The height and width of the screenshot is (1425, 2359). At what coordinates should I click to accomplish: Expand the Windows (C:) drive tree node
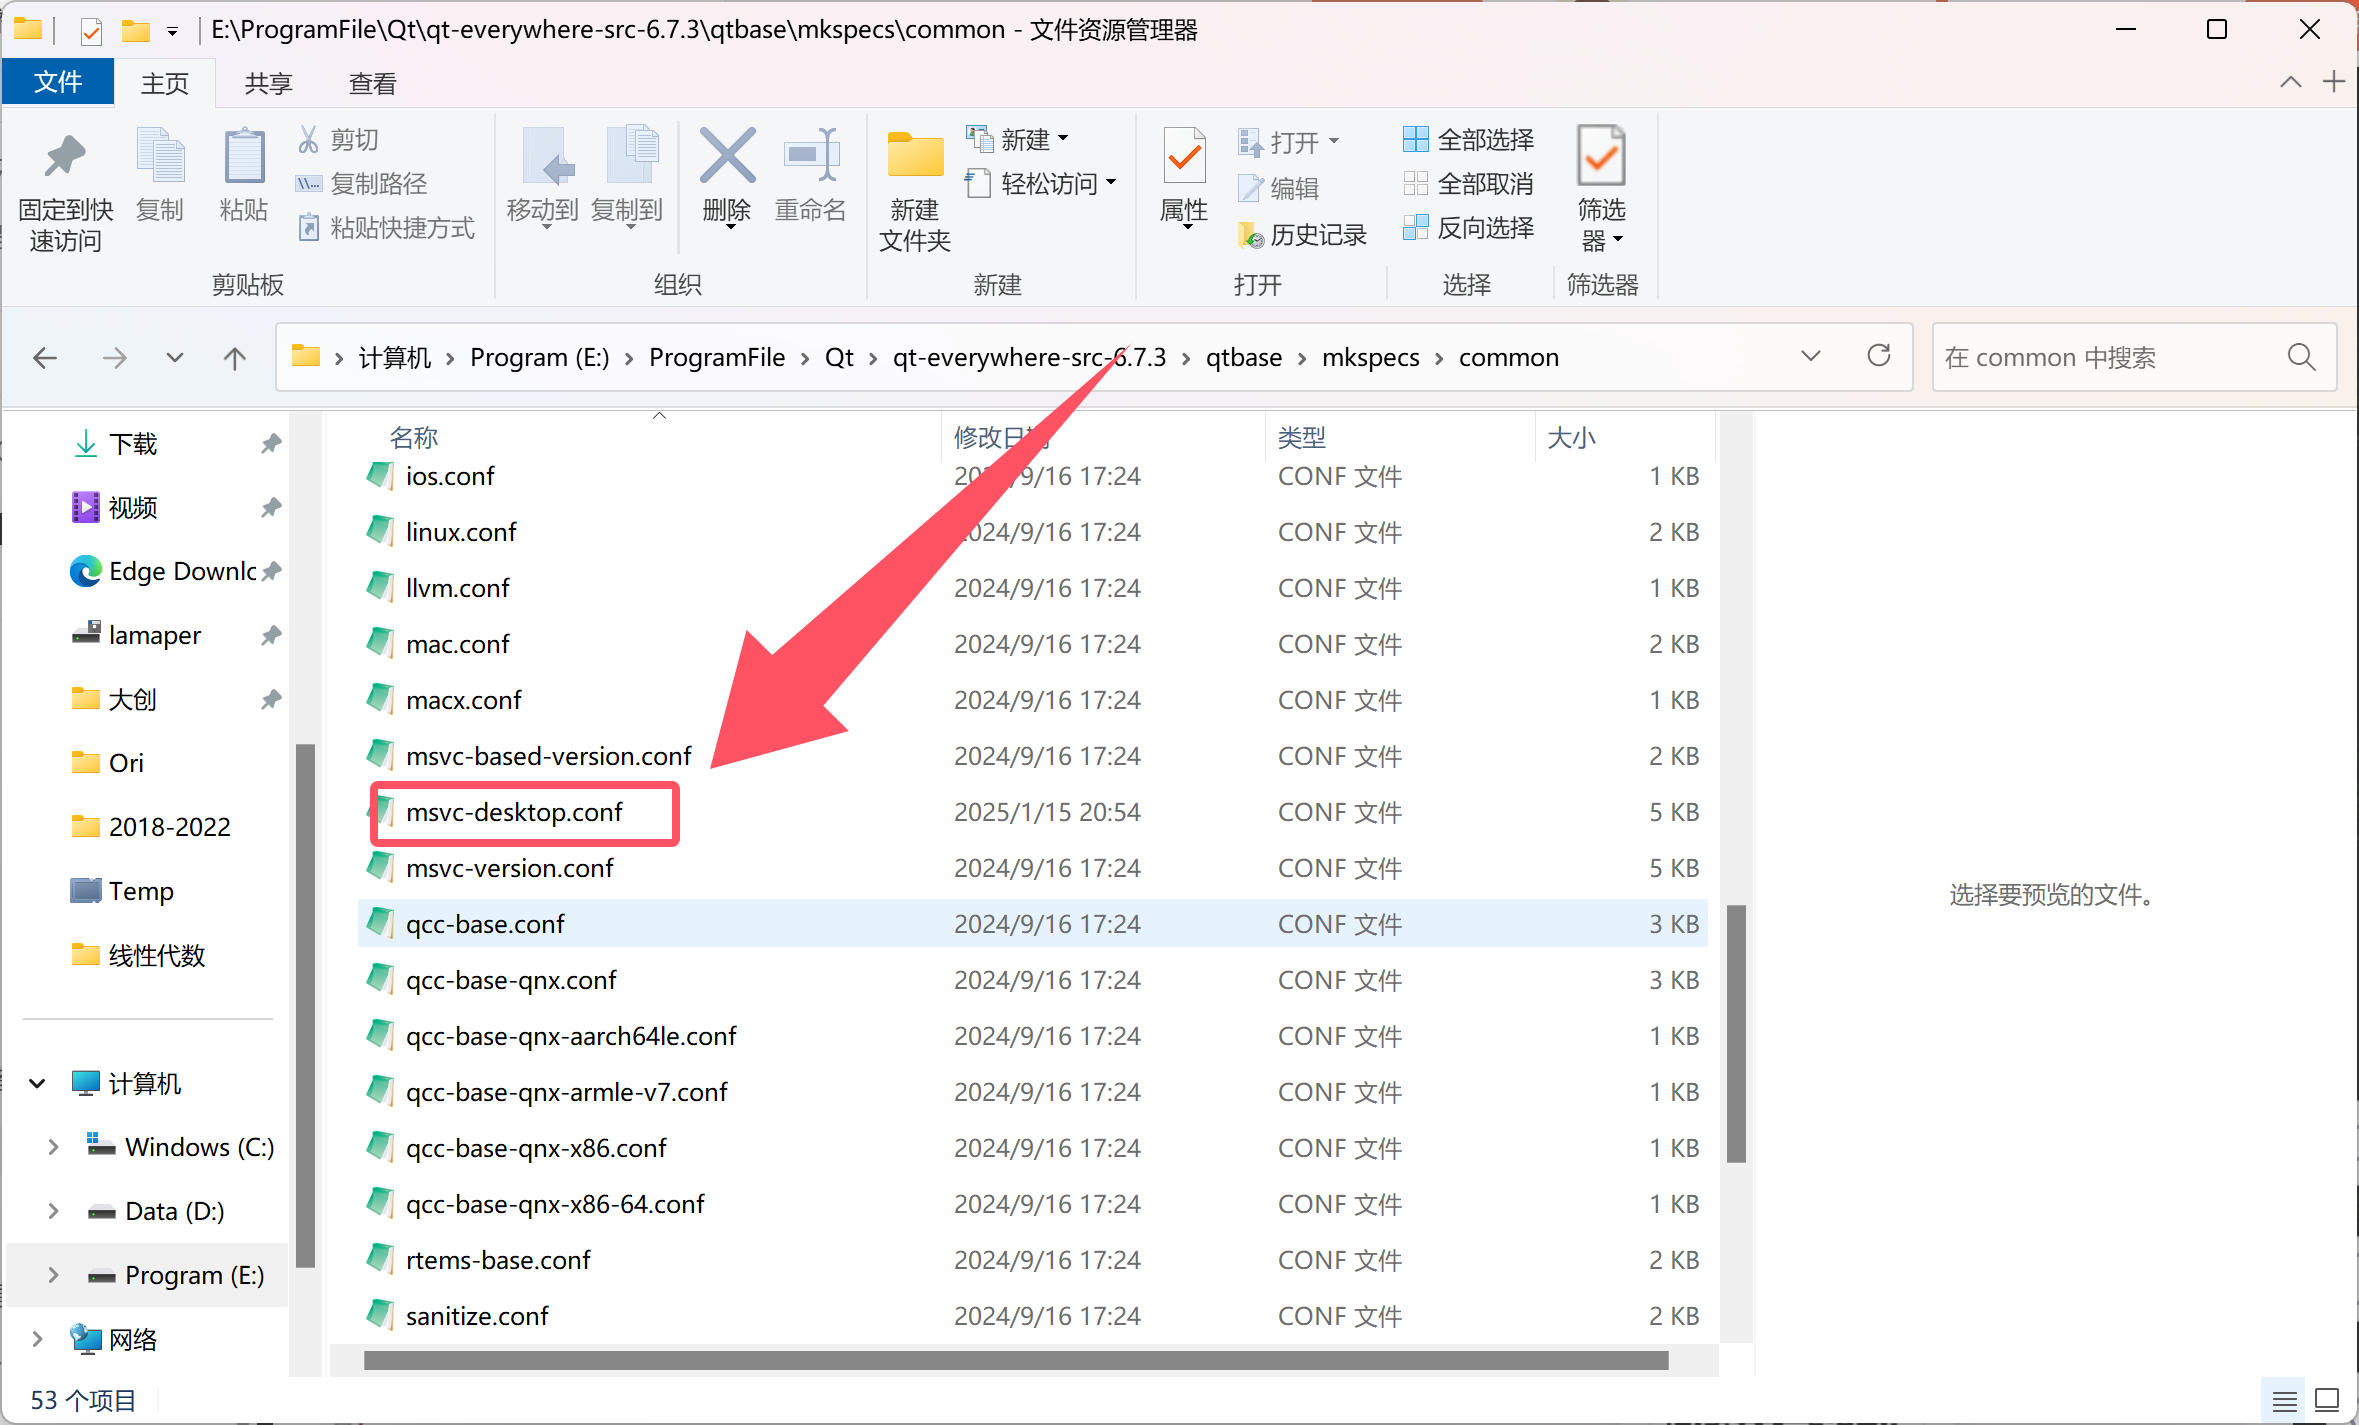coord(53,1147)
